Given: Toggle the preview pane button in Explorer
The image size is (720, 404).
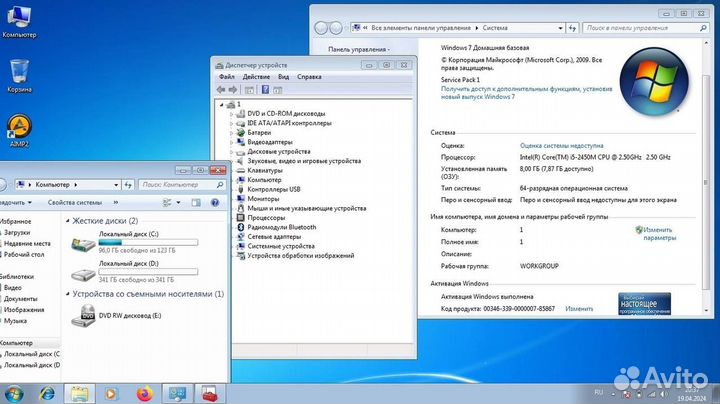Looking at the screenshot, I should (196, 202).
